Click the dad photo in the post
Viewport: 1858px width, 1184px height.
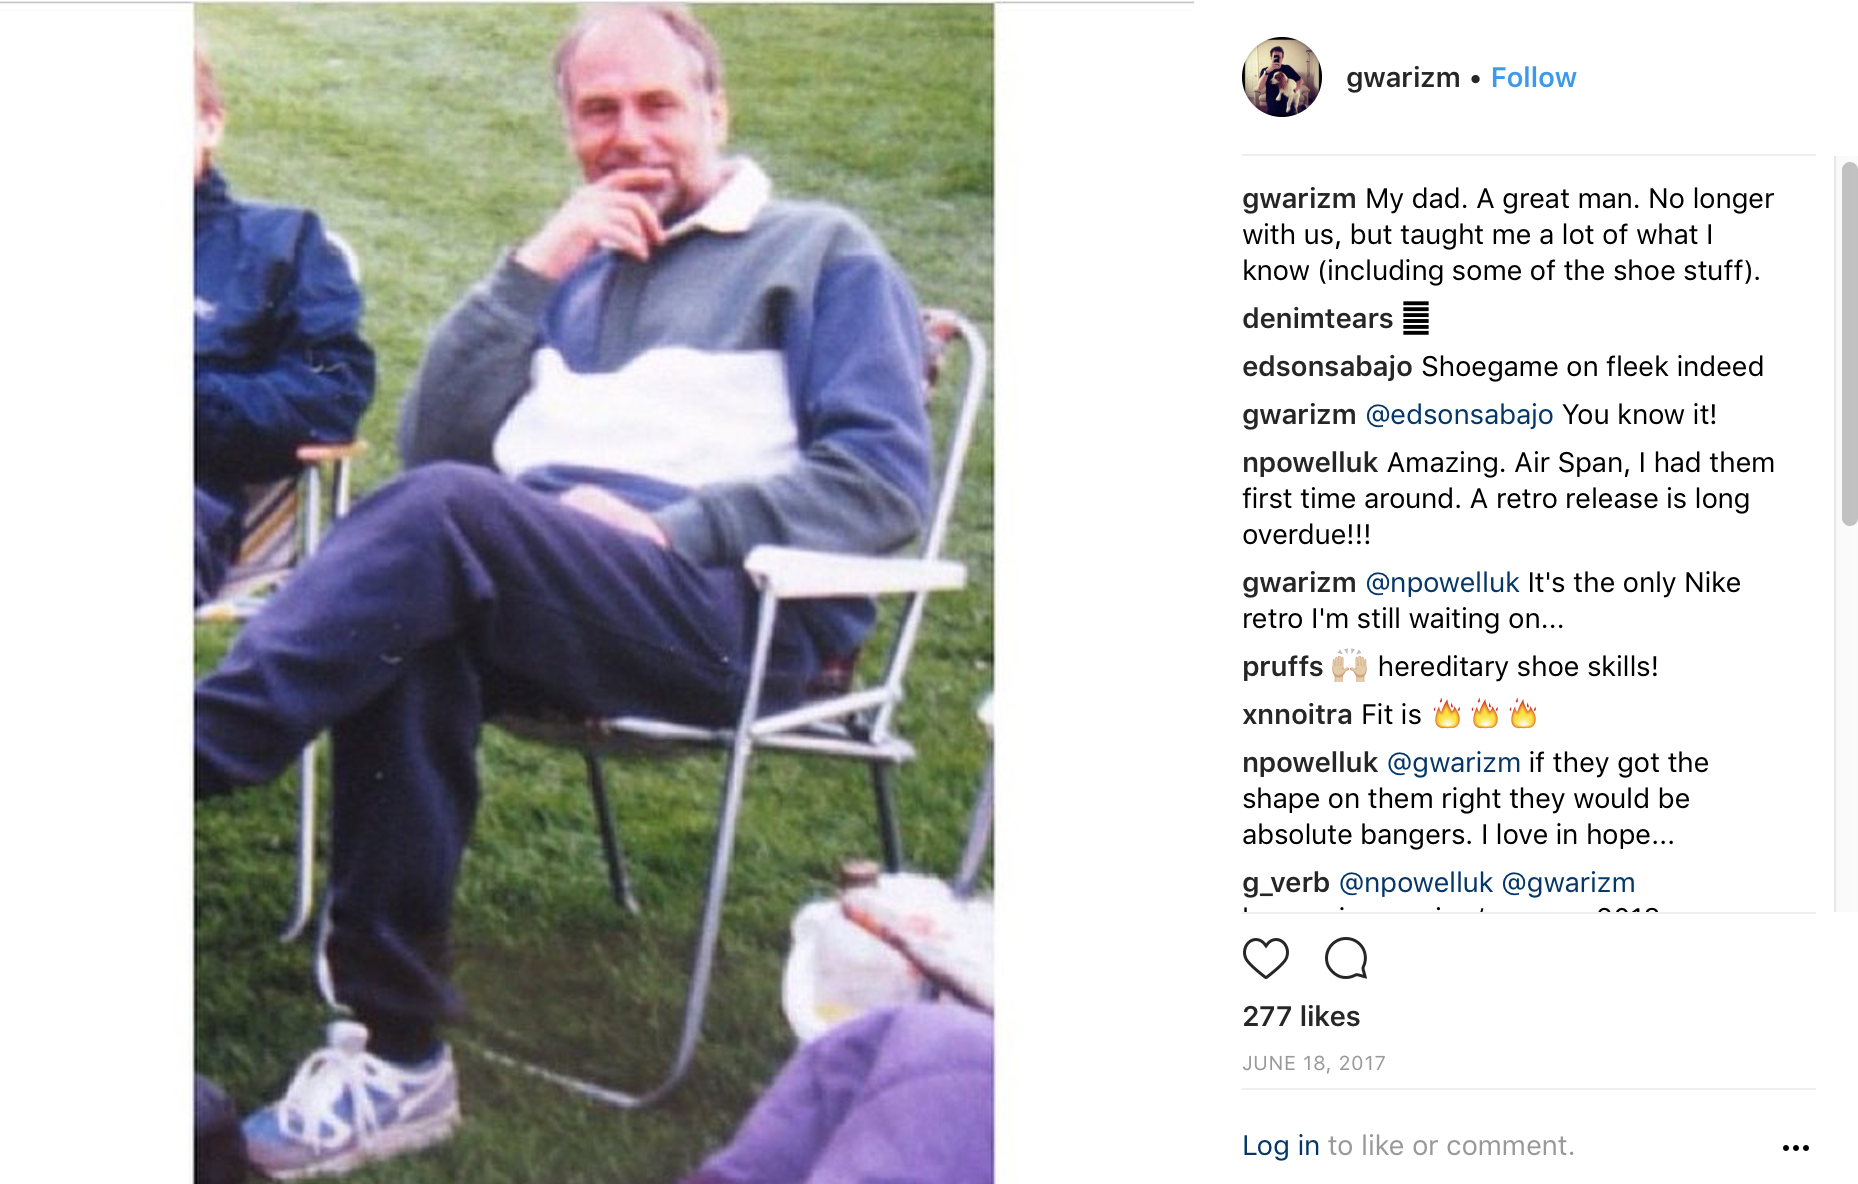[594, 593]
